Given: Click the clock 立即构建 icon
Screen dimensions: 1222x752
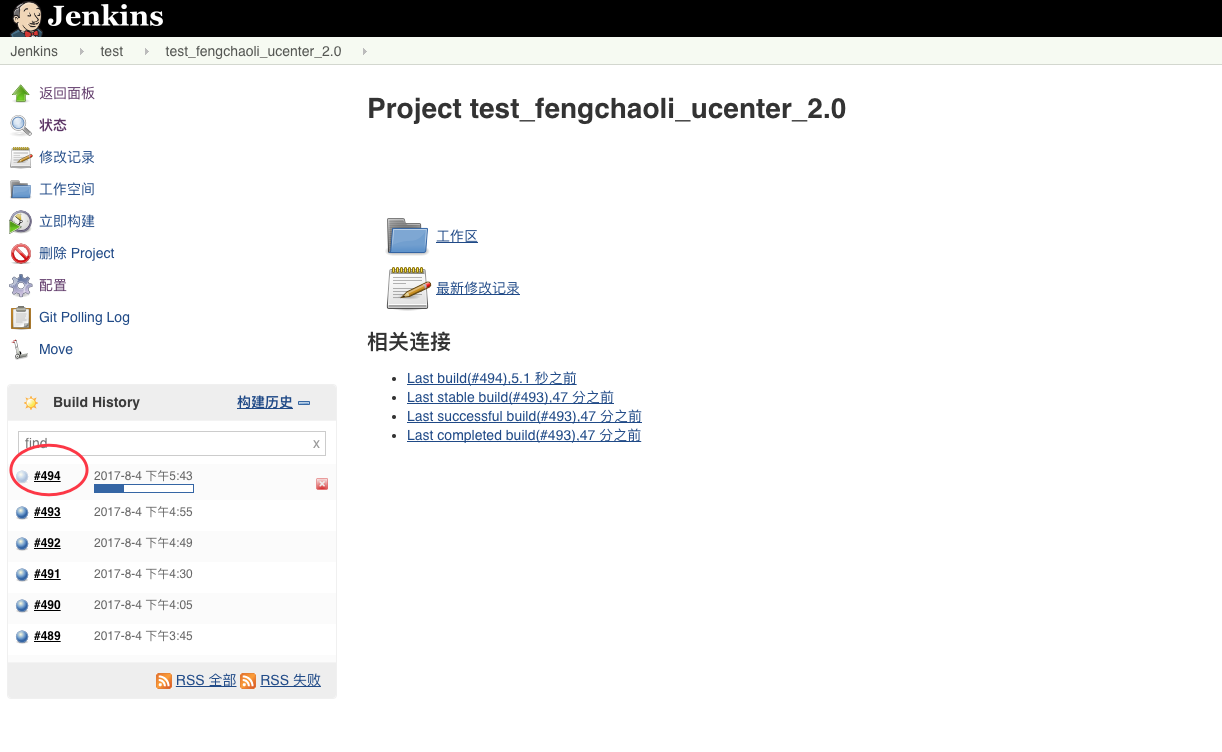Looking at the screenshot, I should (x=21, y=221).
